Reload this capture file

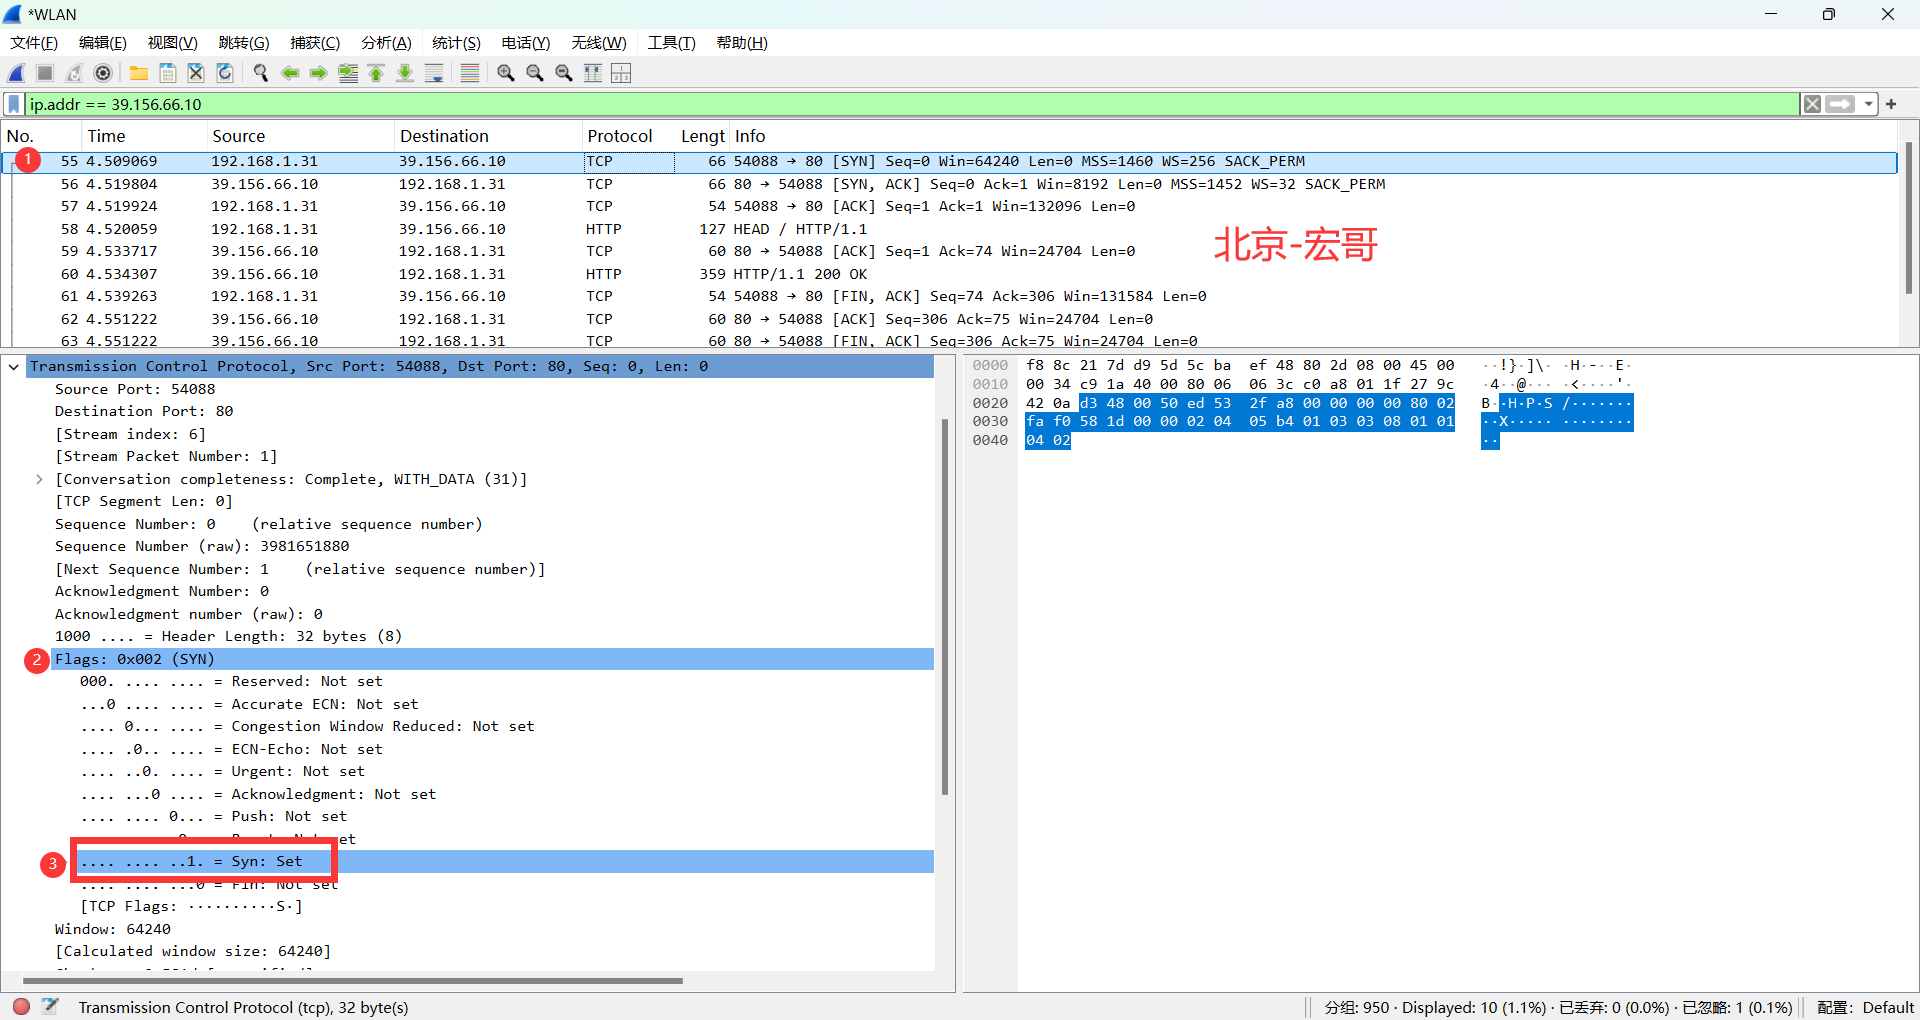click(225, 73)
